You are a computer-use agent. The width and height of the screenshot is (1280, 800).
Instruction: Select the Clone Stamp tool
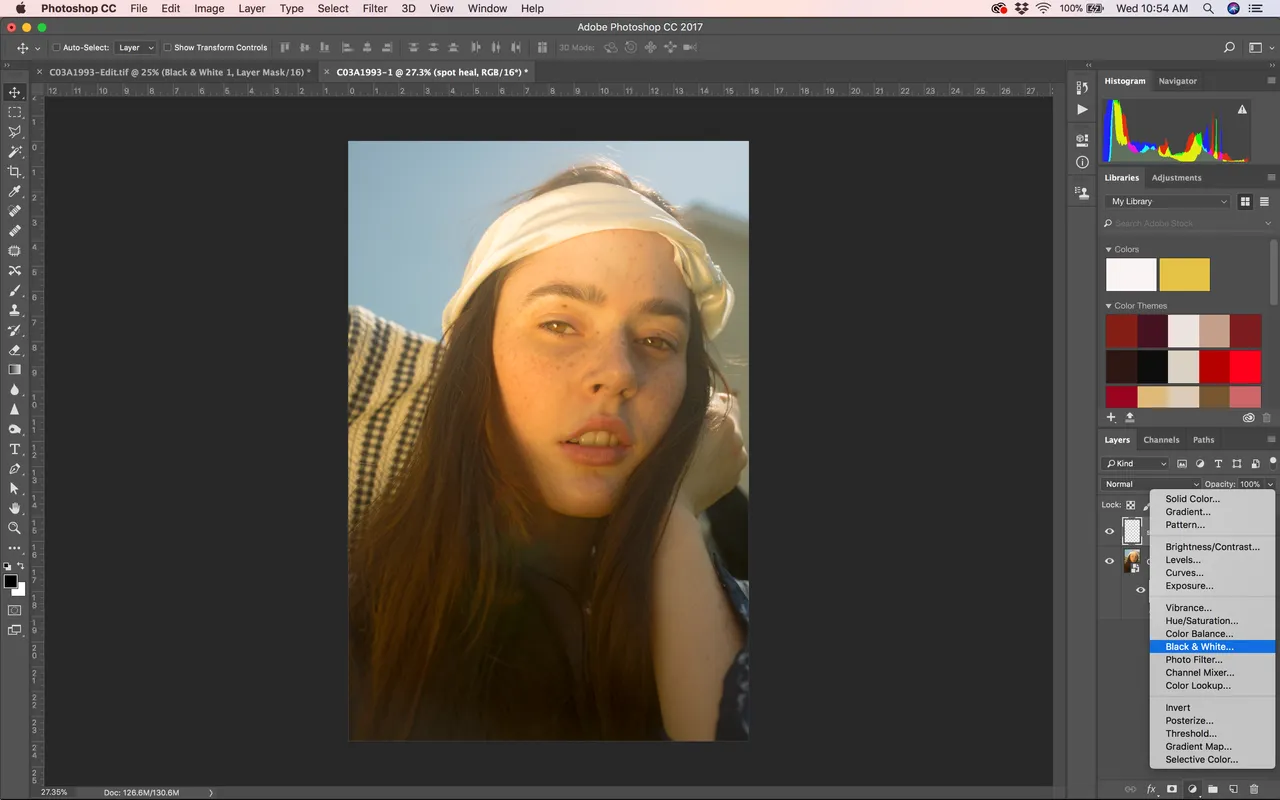coord(15,310)
